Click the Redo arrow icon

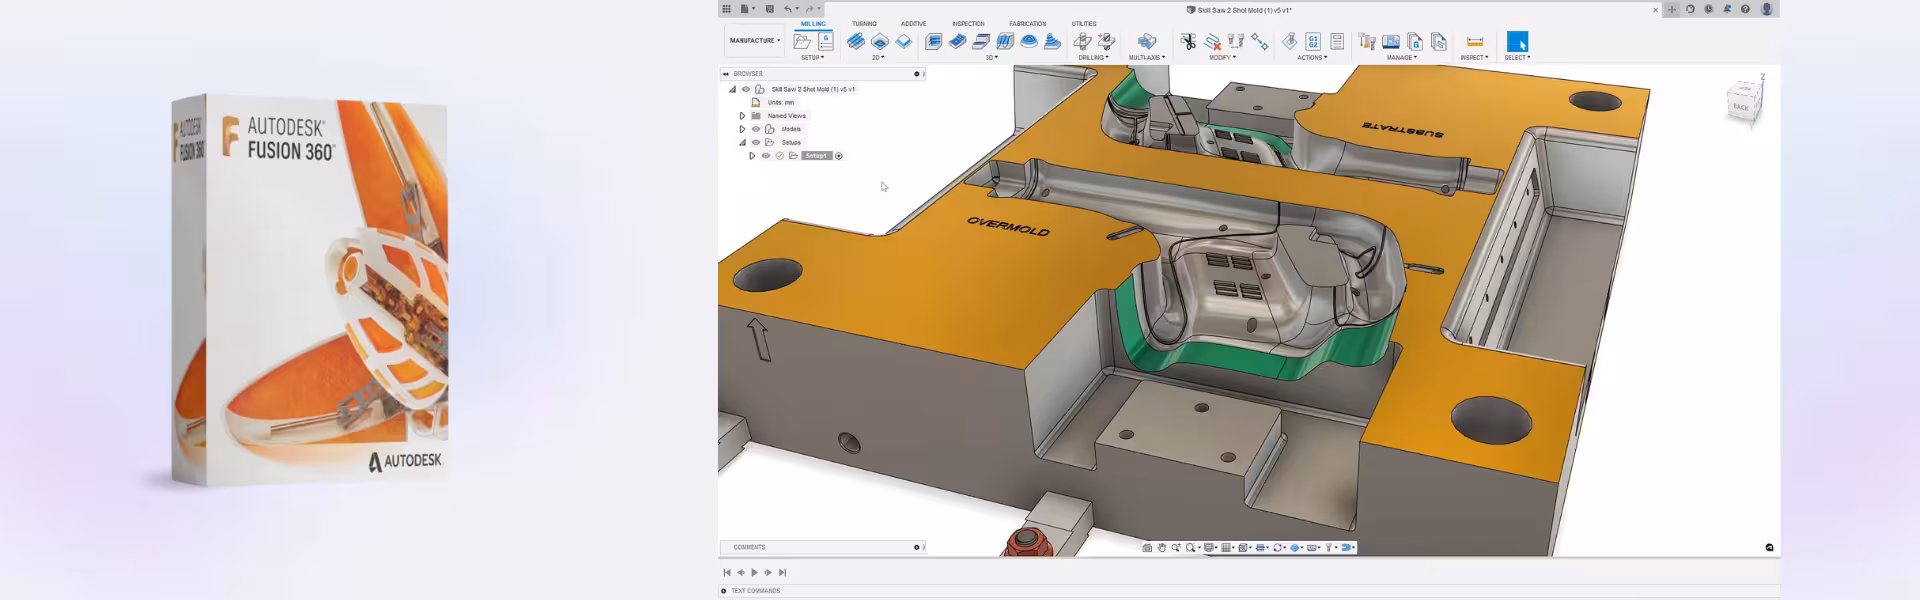(x=809, y=9)
